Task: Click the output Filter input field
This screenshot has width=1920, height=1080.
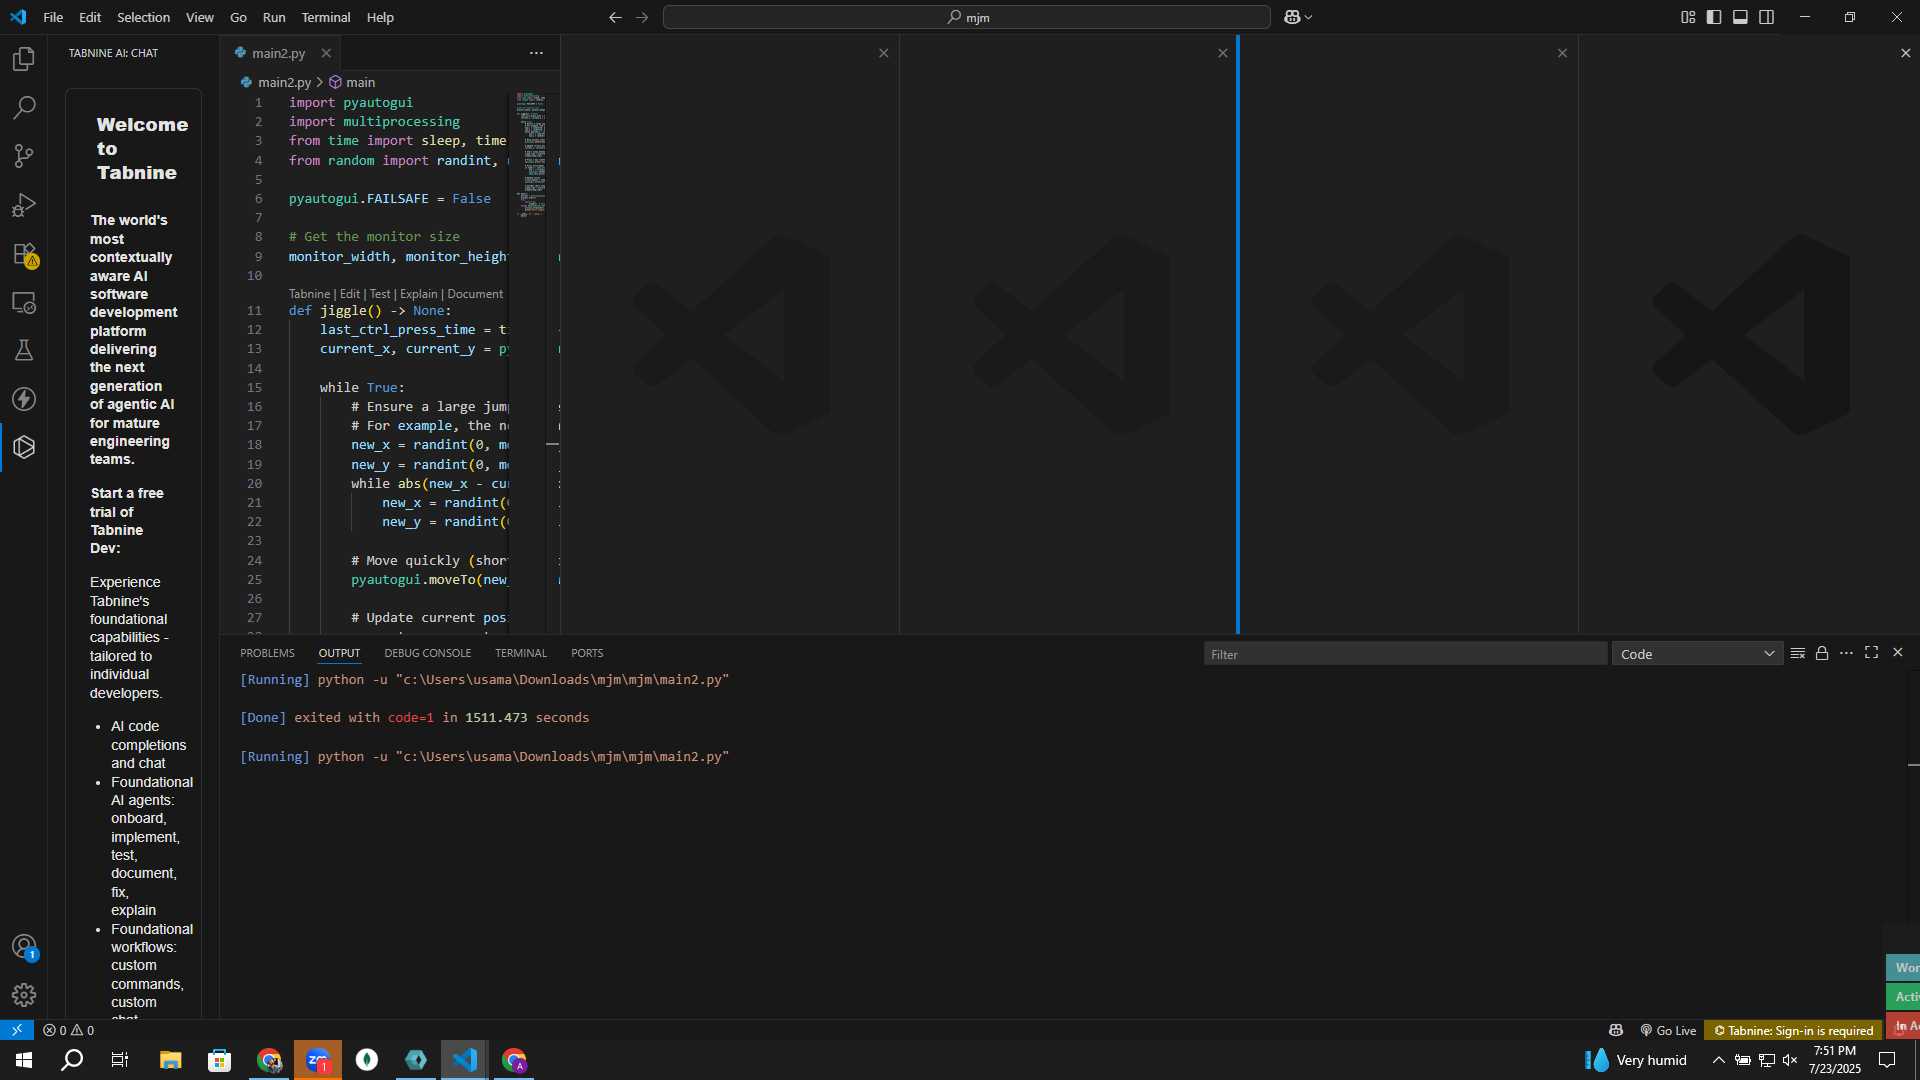Action: tap(1405, 654)
